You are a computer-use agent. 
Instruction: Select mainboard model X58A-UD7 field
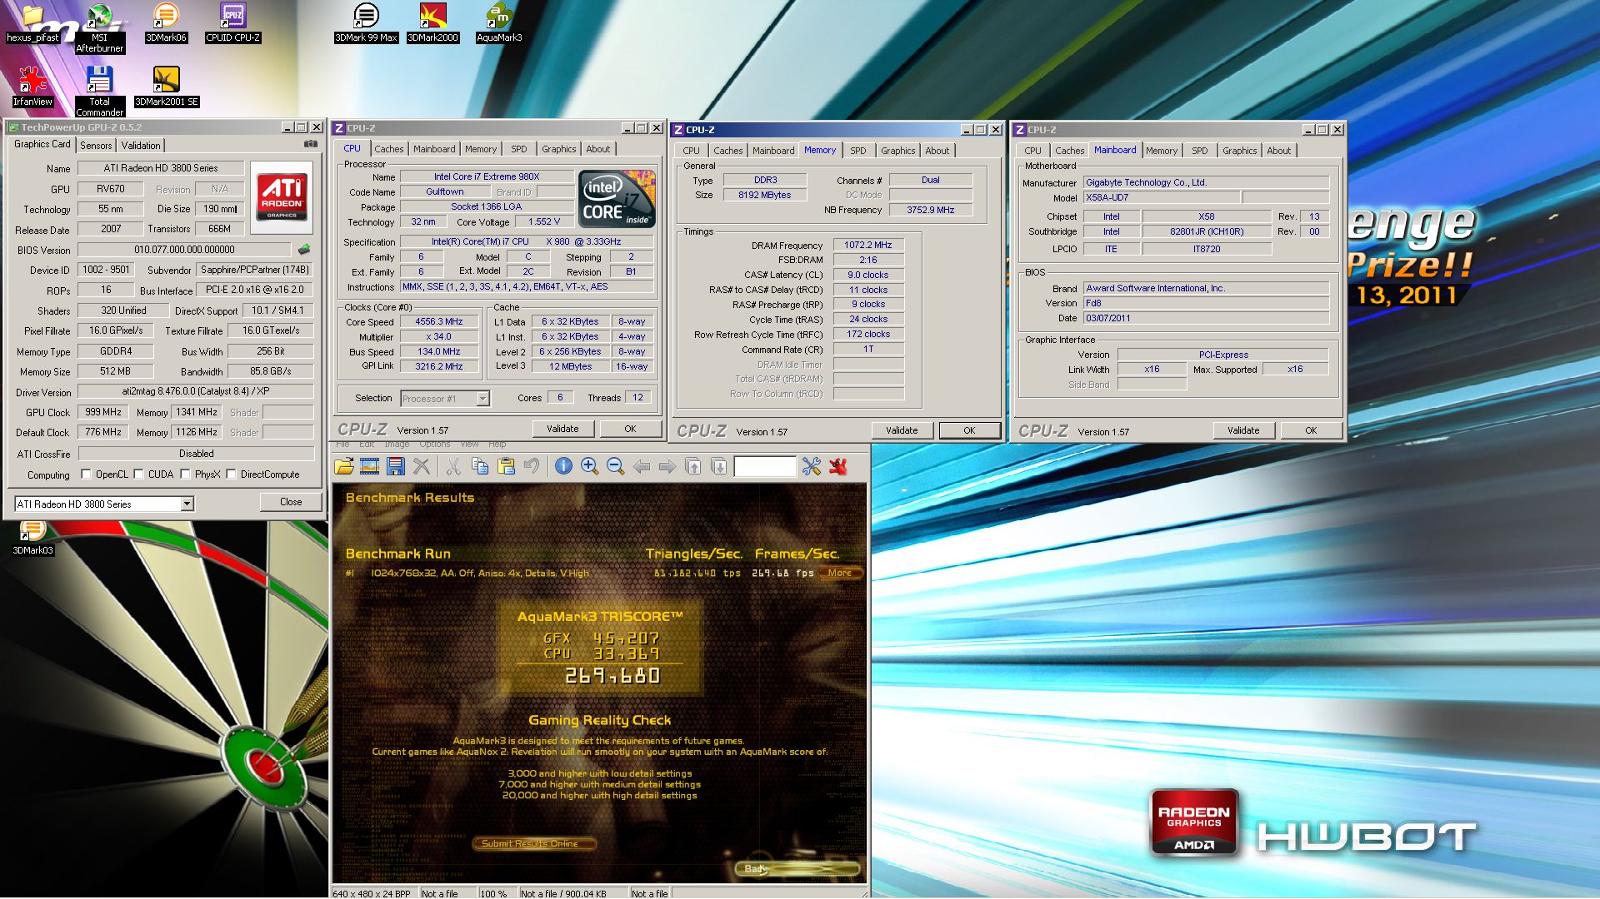[x=1162, y=198]
